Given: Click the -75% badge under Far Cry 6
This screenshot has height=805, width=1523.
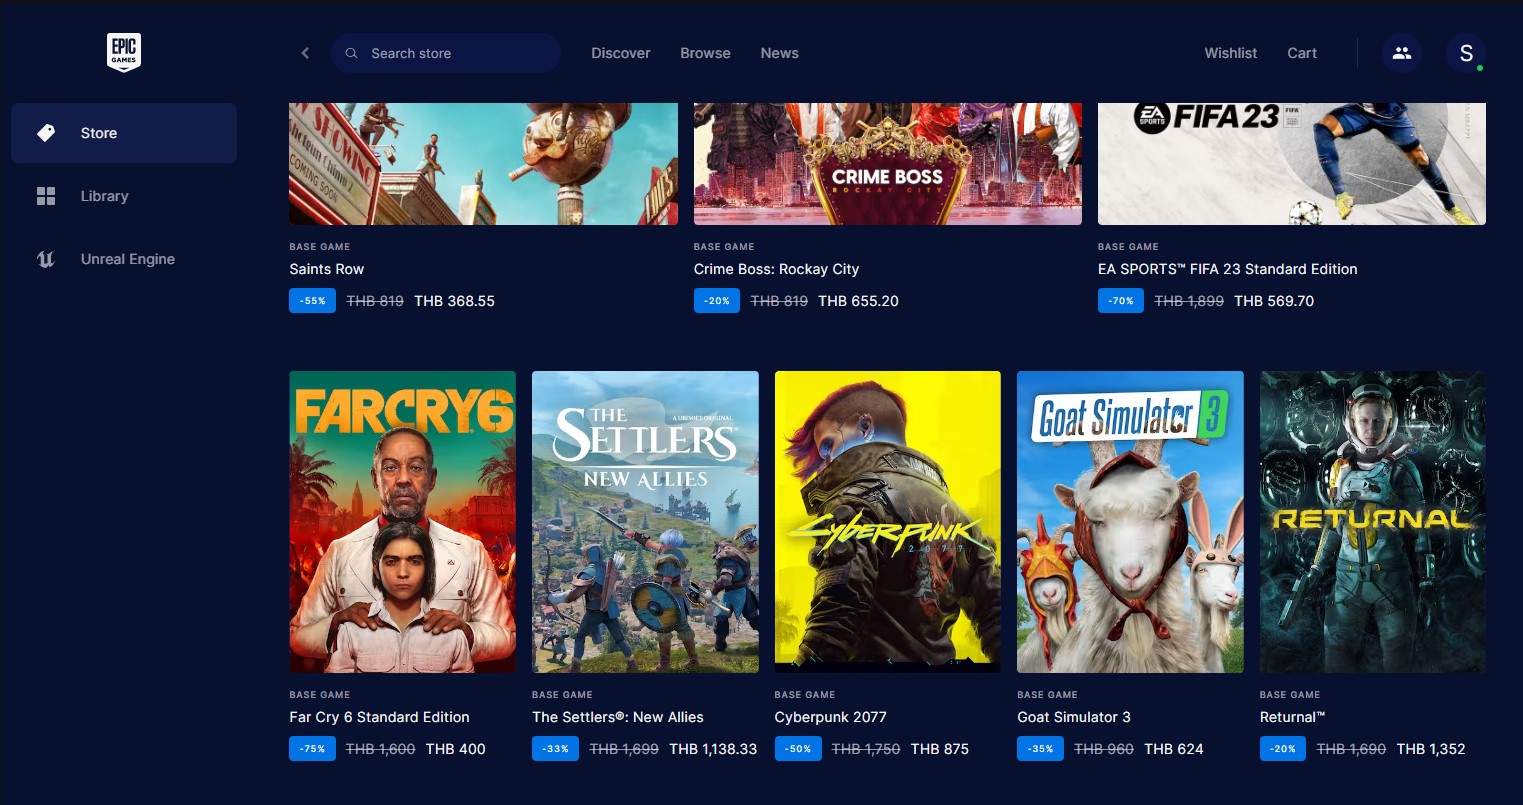Looking at the screenshot, I should pos(312,749).
